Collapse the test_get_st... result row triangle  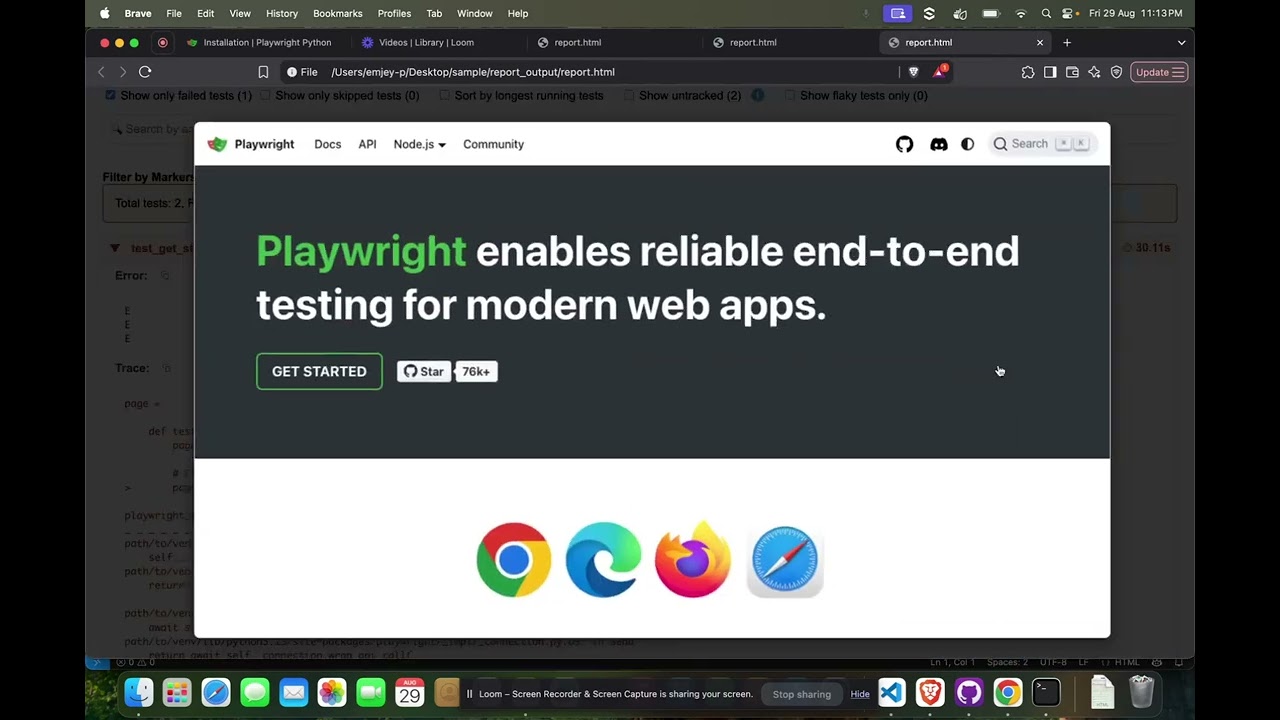[115, 248]
